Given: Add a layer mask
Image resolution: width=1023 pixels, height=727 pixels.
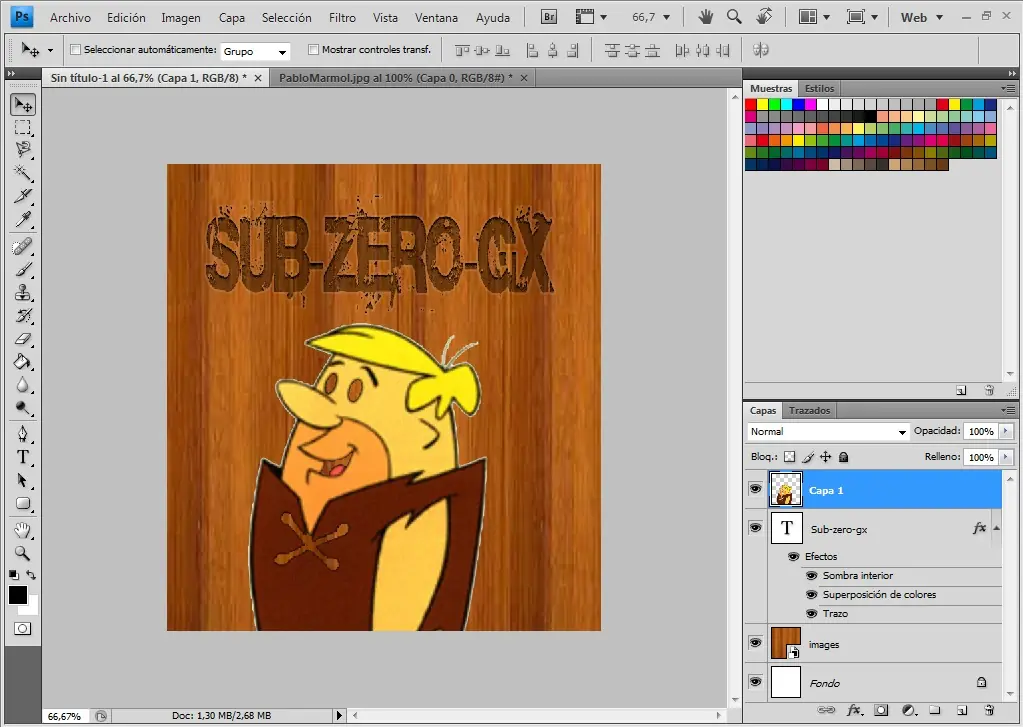Looking at the screenshot, I should pyautogui.click(x=881, y=710).
